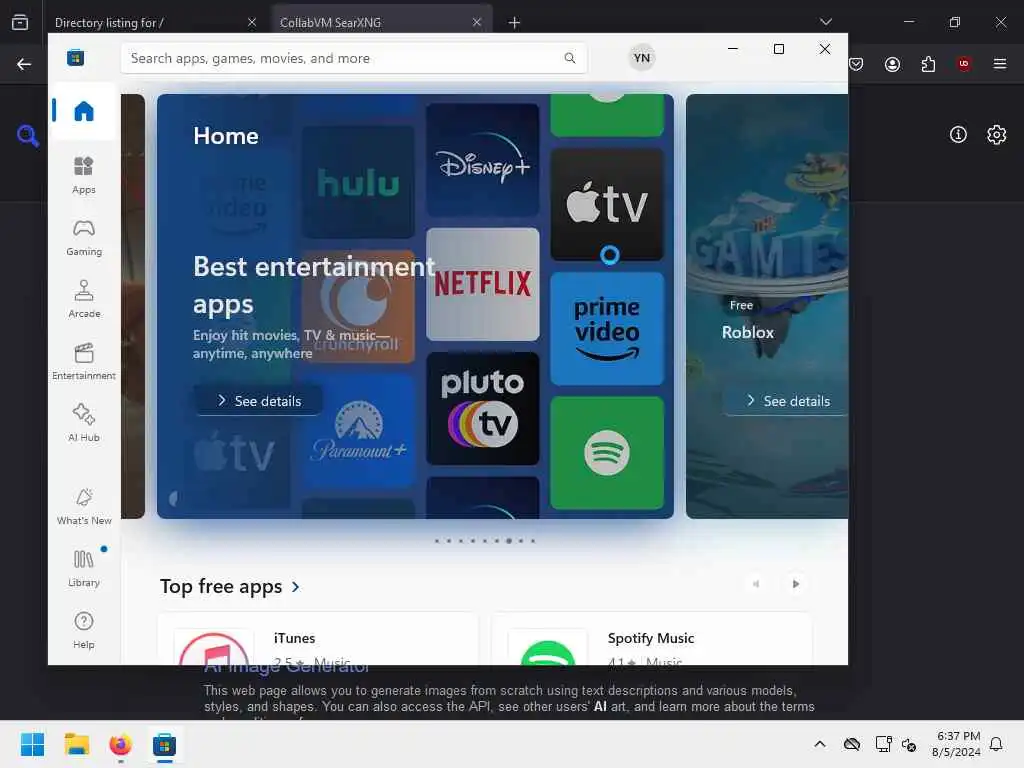The height and width of the screenshot is (768, 1024).
Task: Show What's New in sidebar
Action: [x=84, y=506]
